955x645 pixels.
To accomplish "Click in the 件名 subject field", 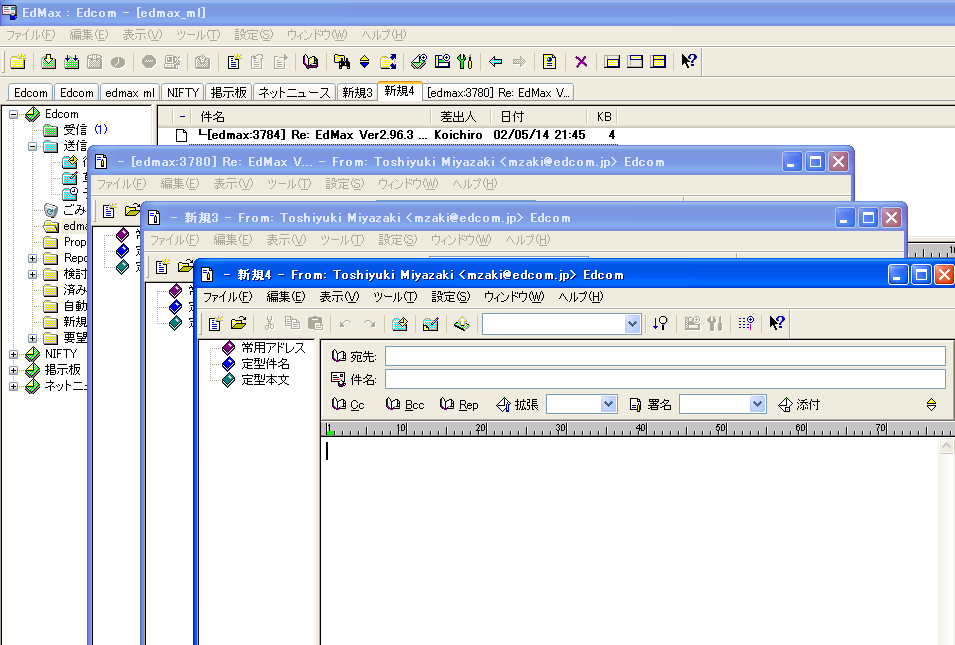I will (x=665, y=379).
